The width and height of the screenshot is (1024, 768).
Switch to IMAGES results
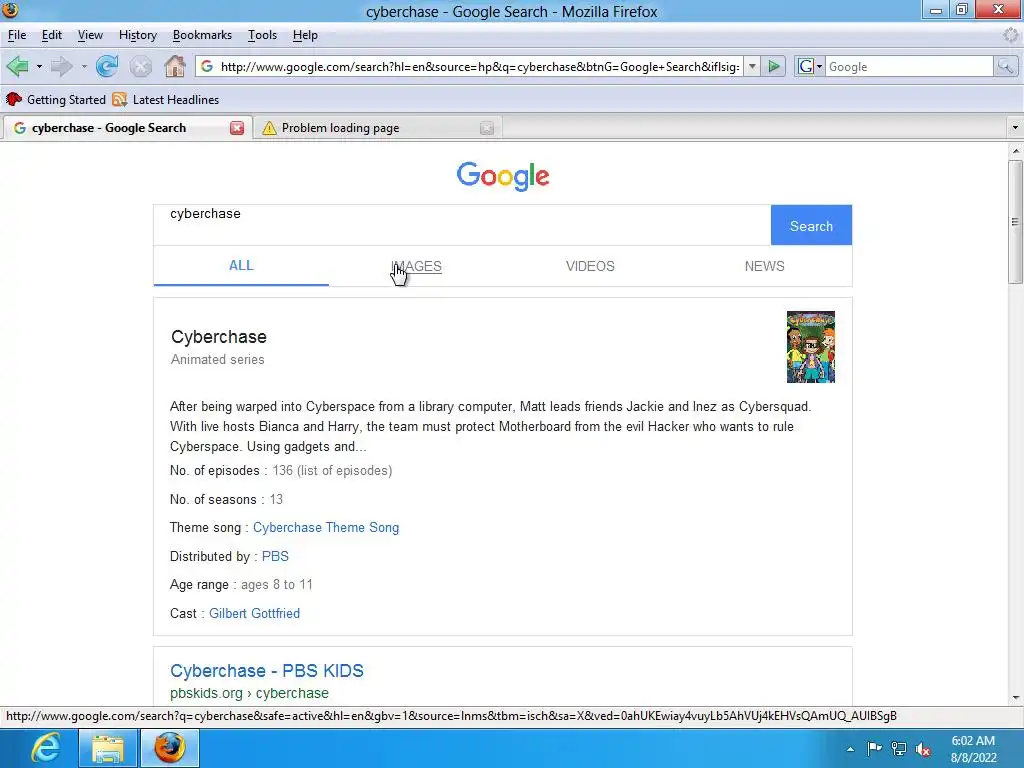click(416, 266)
